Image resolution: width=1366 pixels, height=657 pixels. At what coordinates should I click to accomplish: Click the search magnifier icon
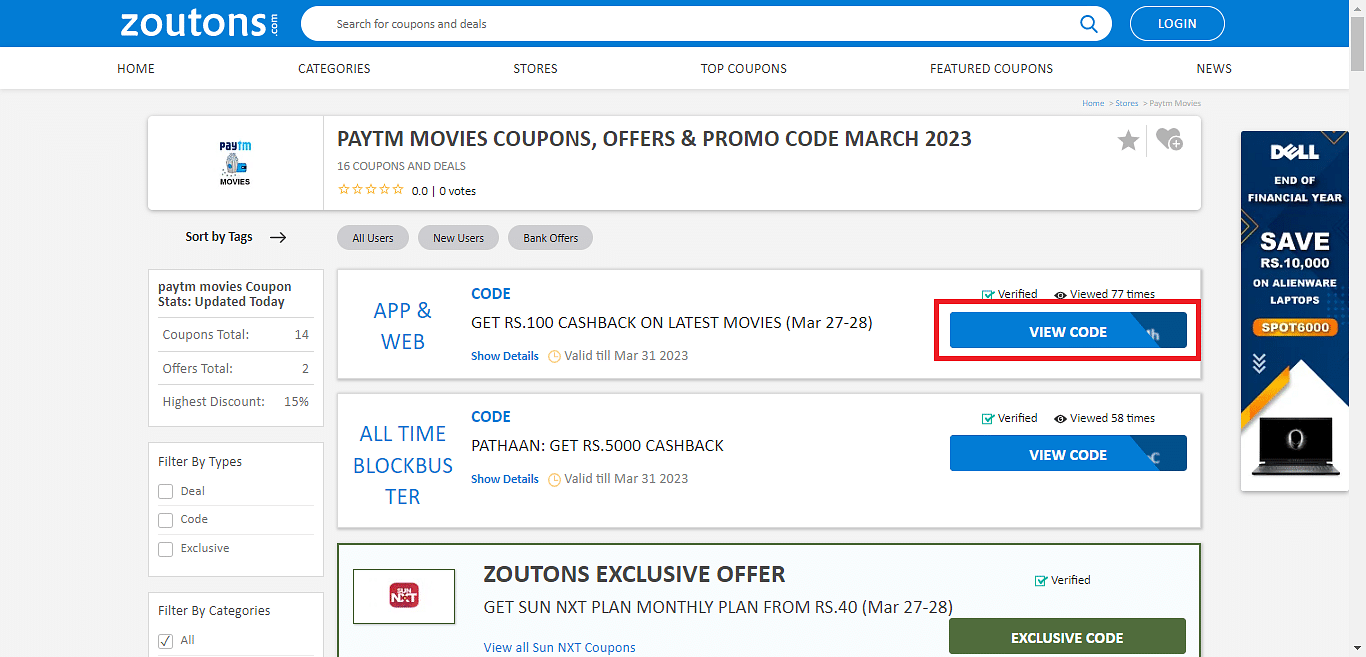tap(1089, 23)
